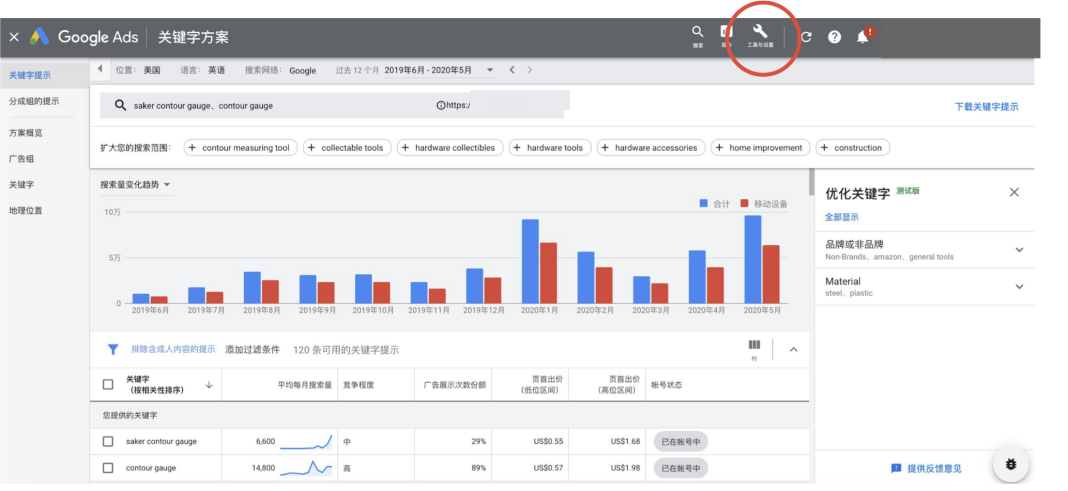Add the contour measuring tool suggestion chip

(238, 148)
